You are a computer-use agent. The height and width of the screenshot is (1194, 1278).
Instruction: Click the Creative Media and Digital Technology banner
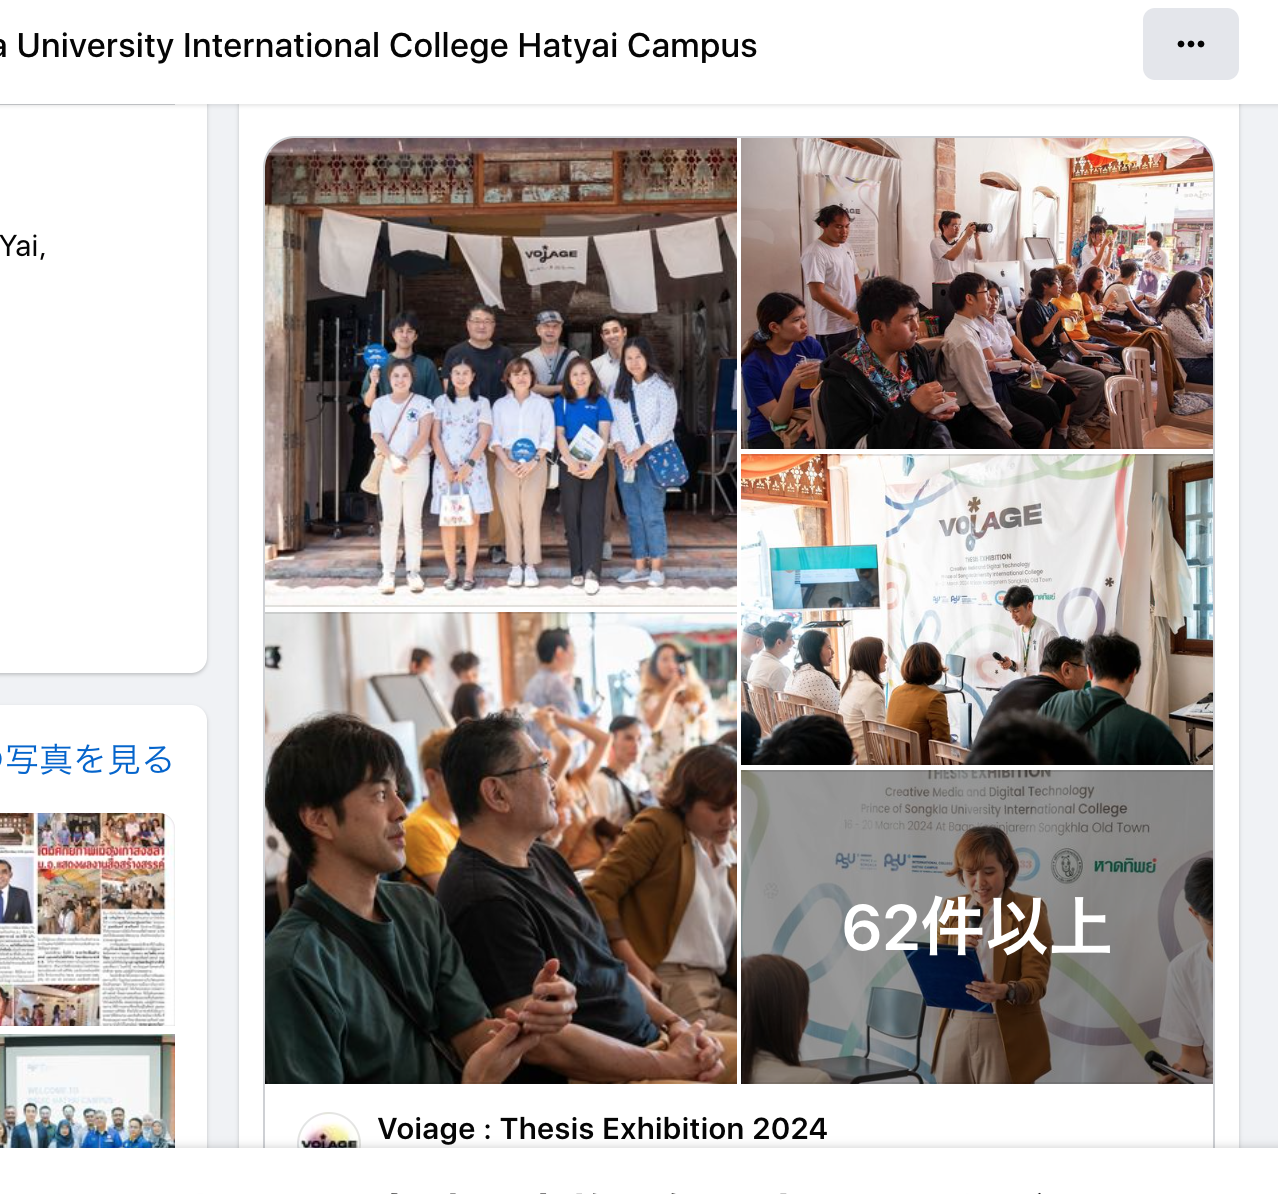pyautogui.click(x=989, y=791)
